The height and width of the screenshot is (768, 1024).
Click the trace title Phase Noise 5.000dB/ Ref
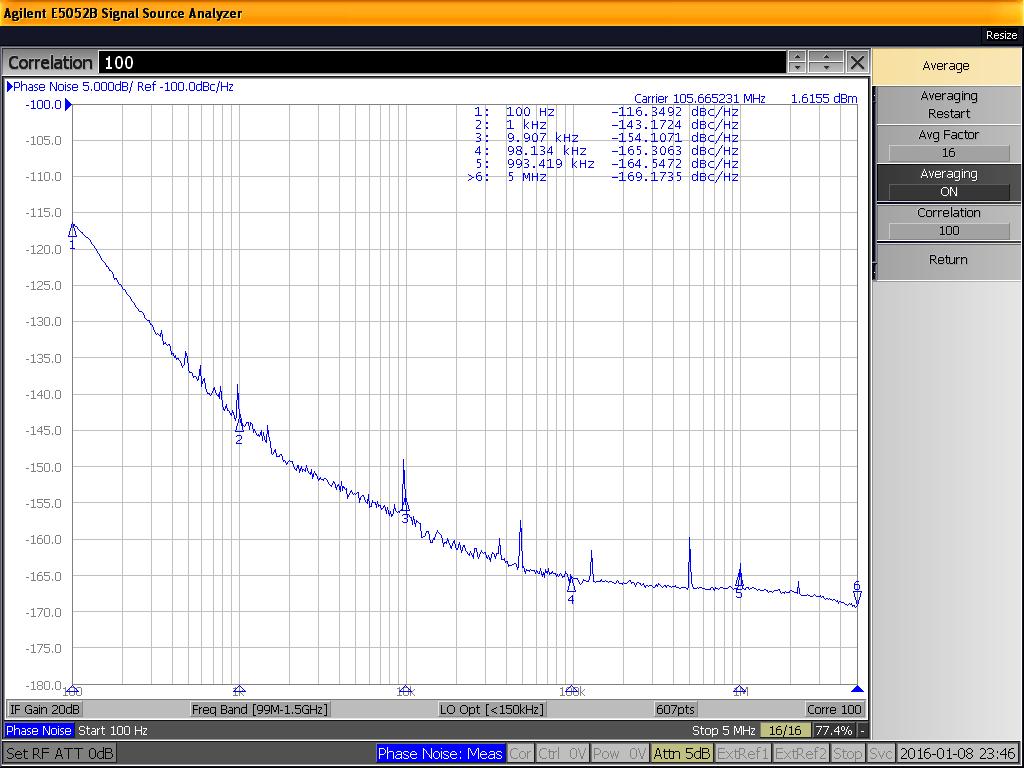[123, 86]
